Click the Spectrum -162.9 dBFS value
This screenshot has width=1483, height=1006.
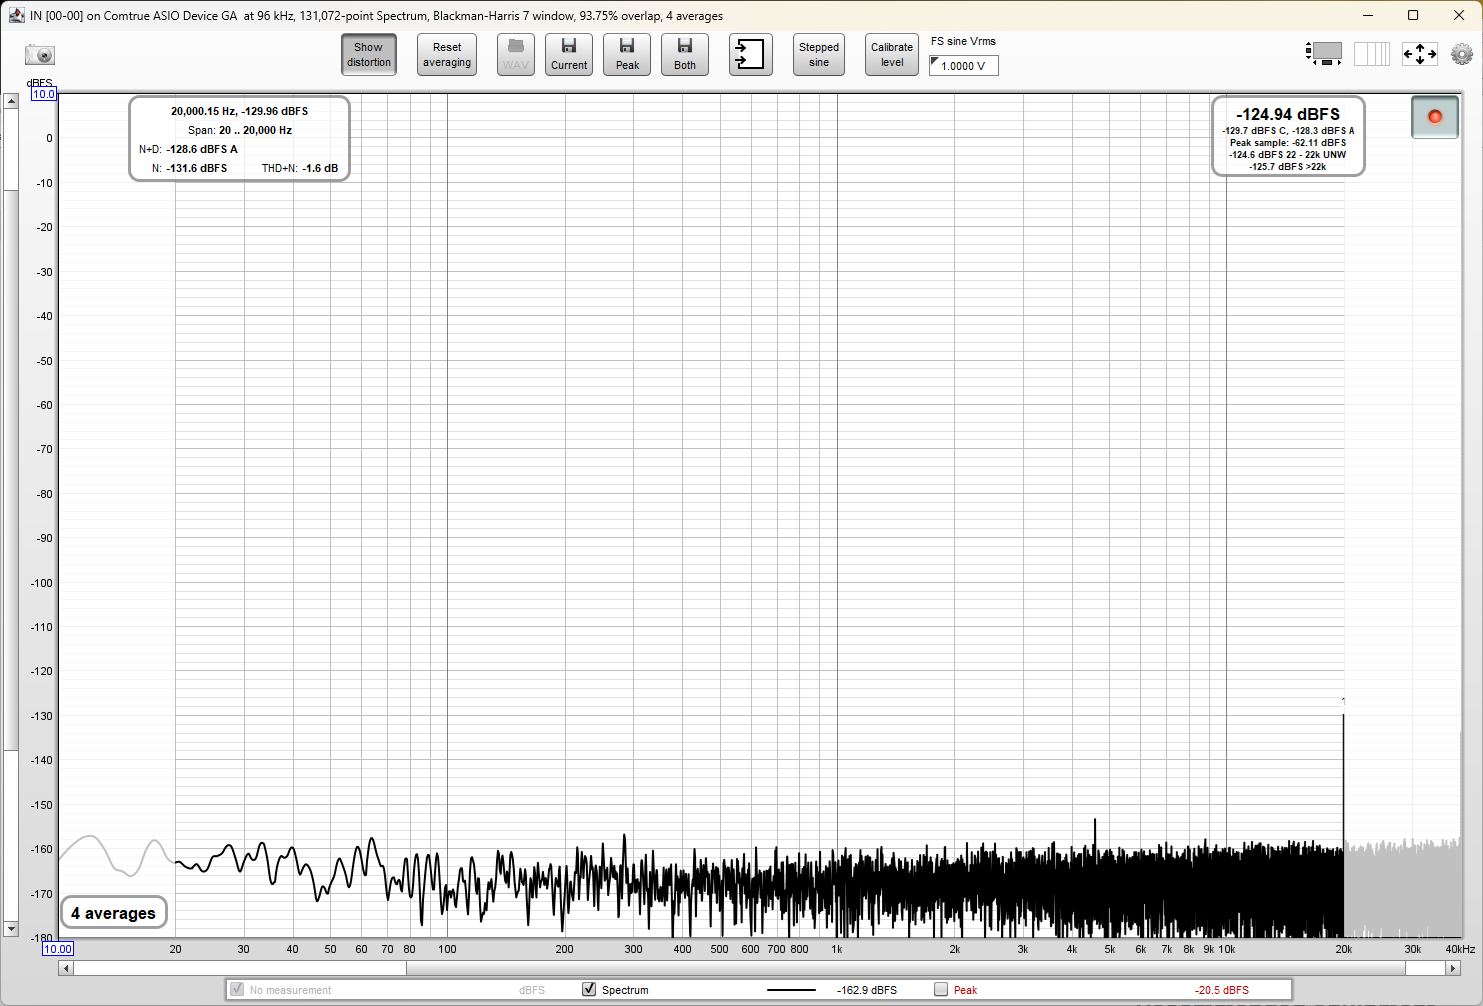tap(867, 990)
